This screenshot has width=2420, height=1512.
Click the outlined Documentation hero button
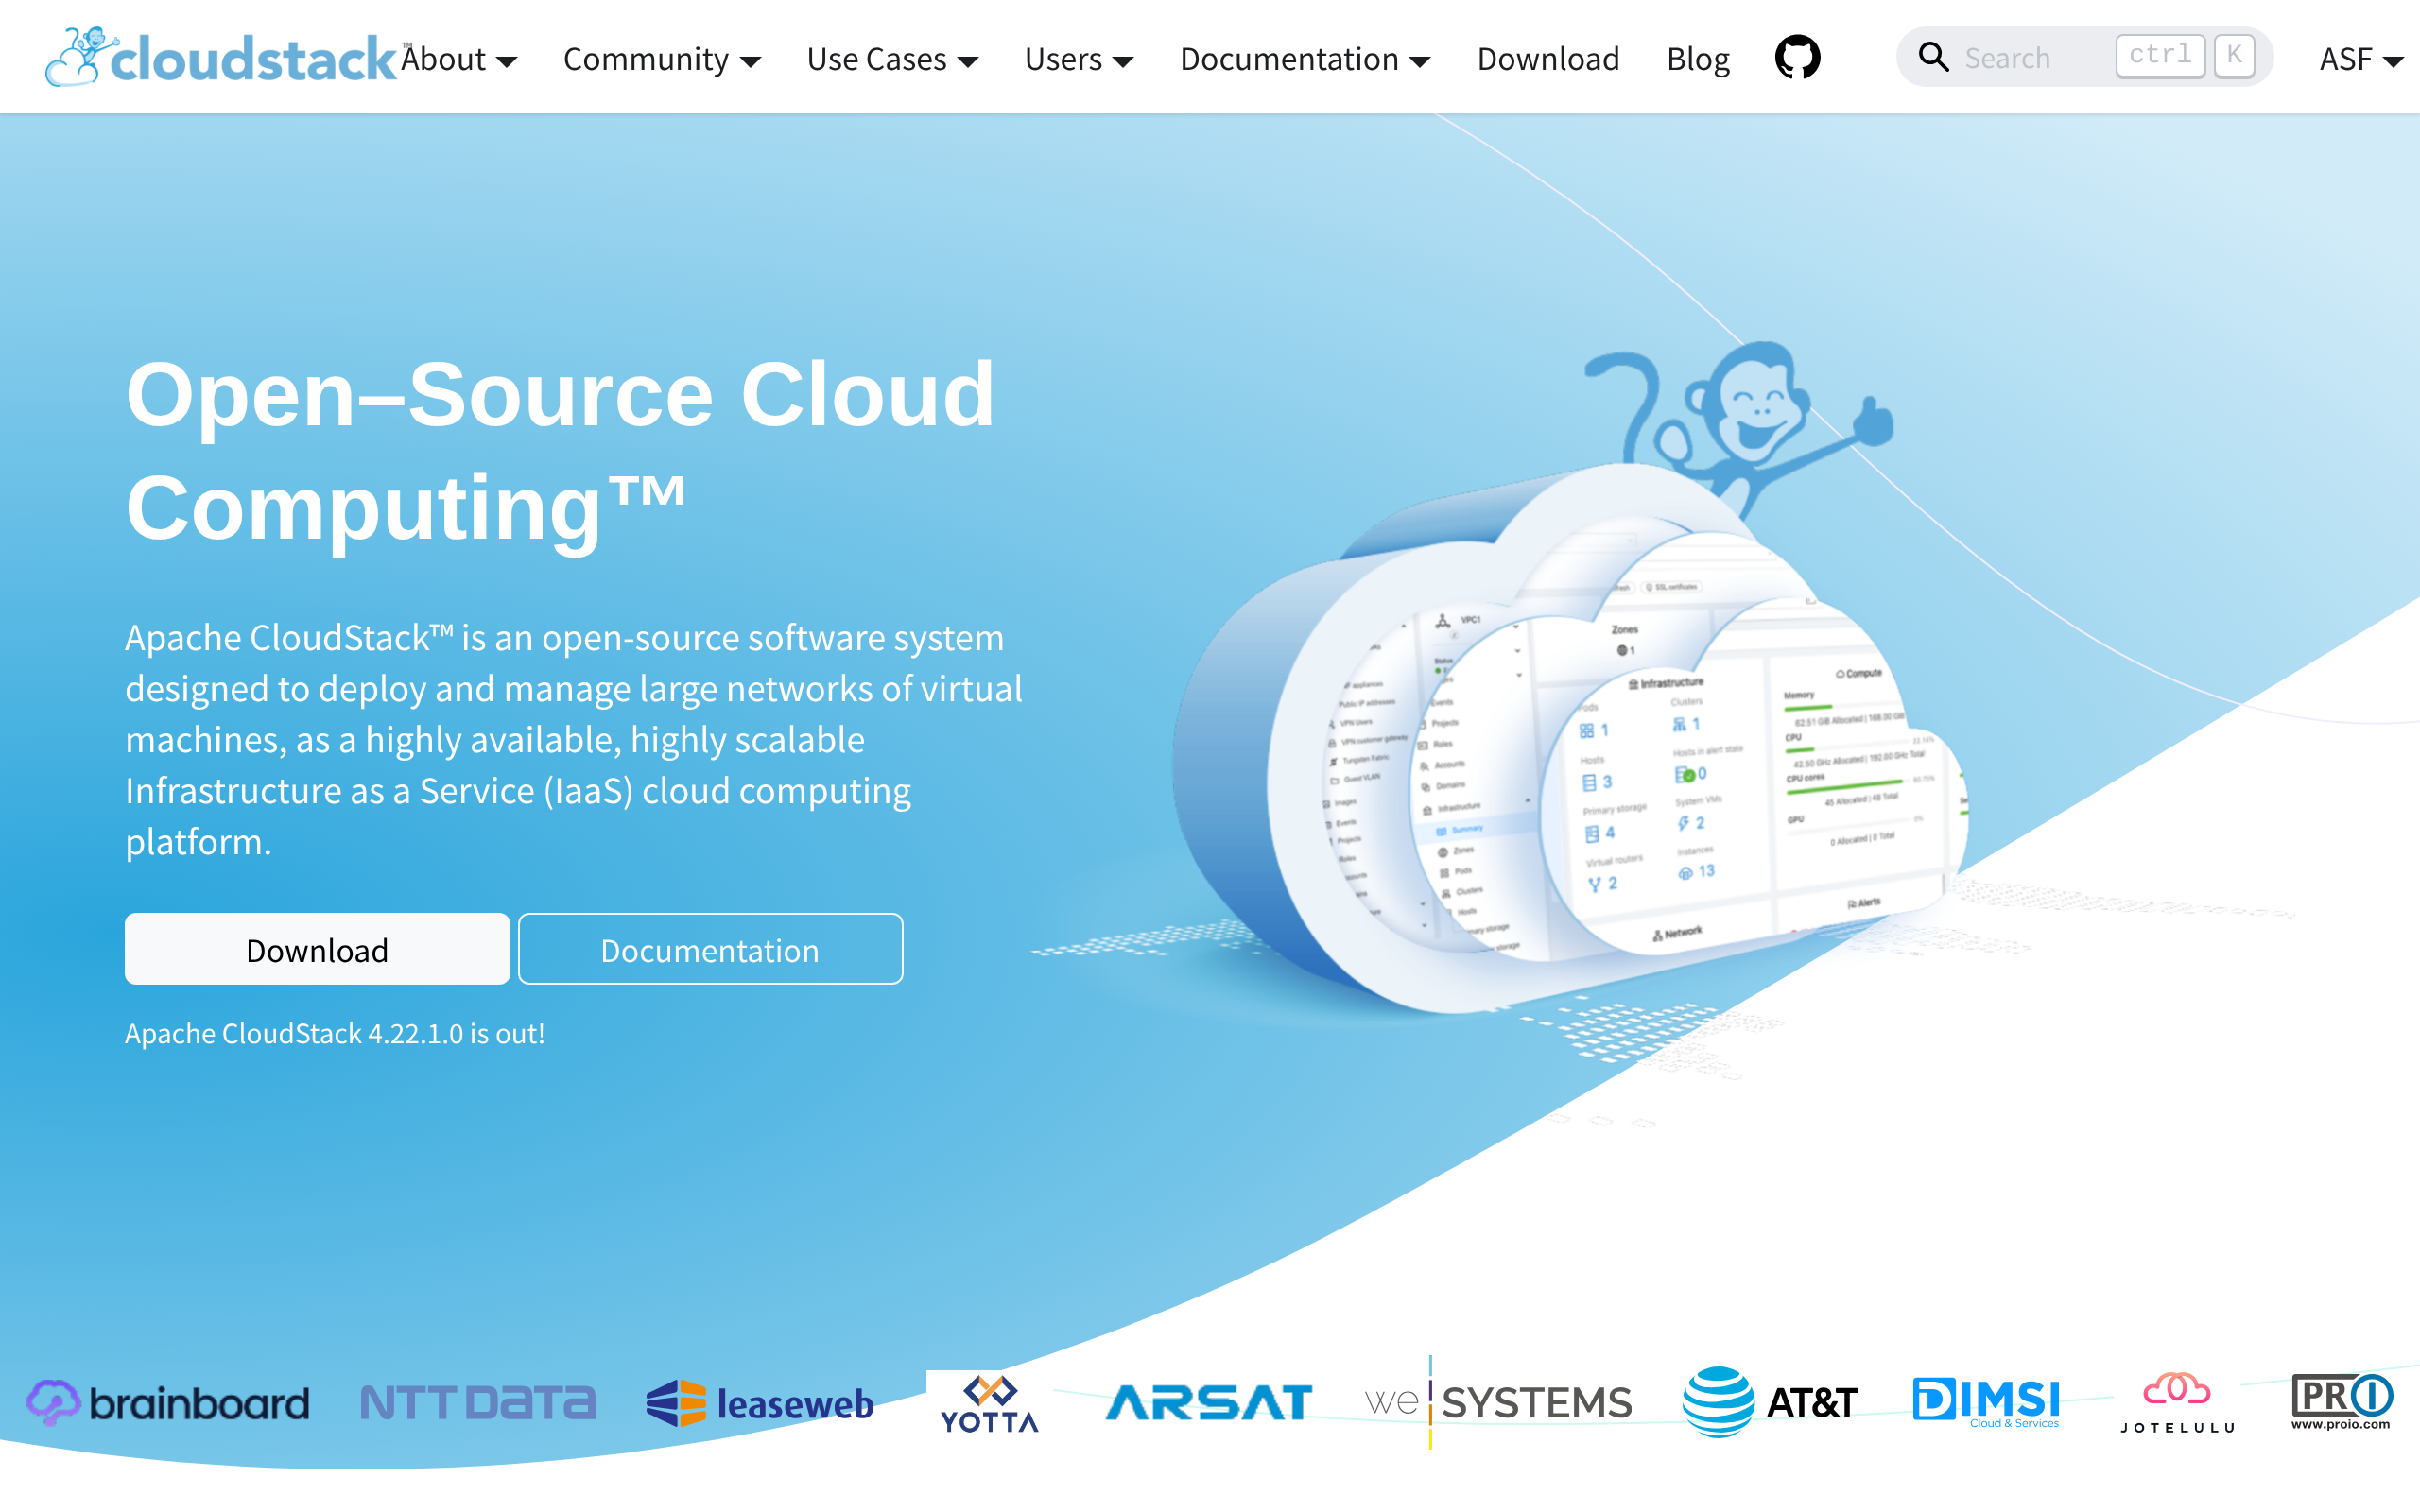(x=710, y=949)
